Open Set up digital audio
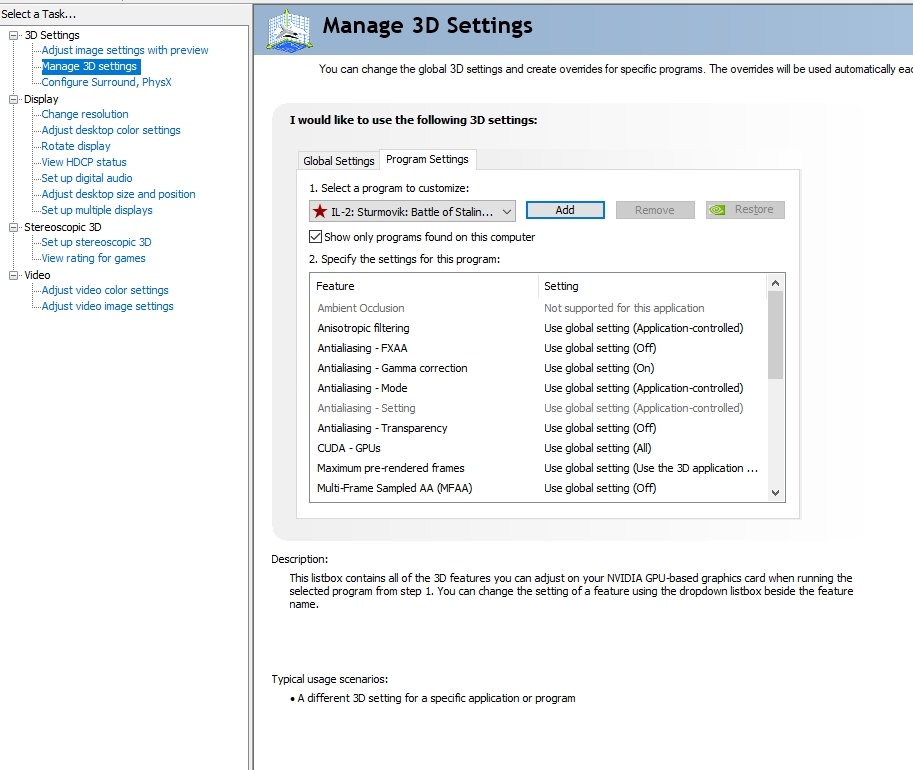The image size is (913, 770). tap(87, 178)
